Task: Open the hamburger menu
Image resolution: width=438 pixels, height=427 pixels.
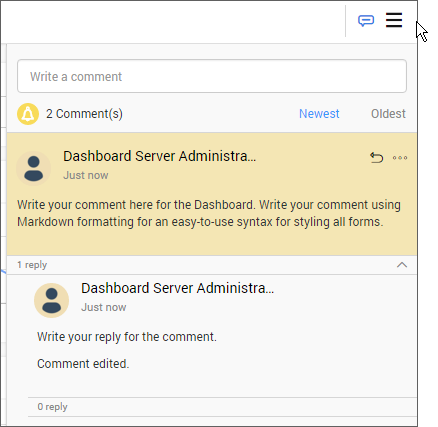Action: click(x=394, y=20)
